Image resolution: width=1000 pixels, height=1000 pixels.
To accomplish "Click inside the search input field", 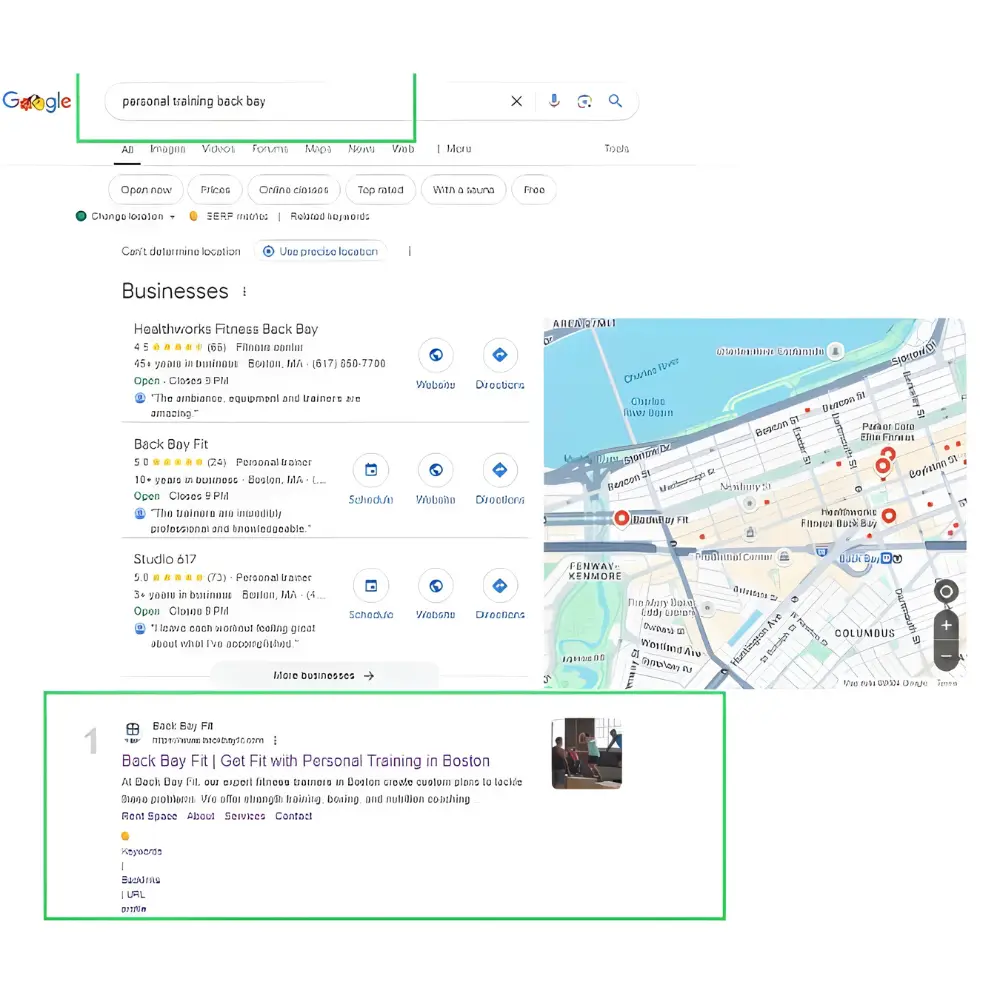I will 300,101.
